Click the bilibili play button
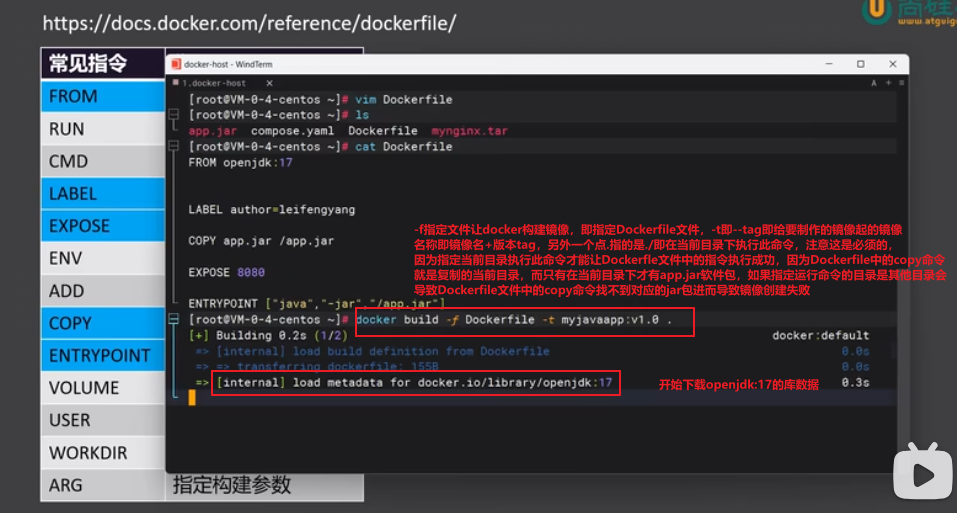Screen dimensions: 957x513 click(922, 474)
